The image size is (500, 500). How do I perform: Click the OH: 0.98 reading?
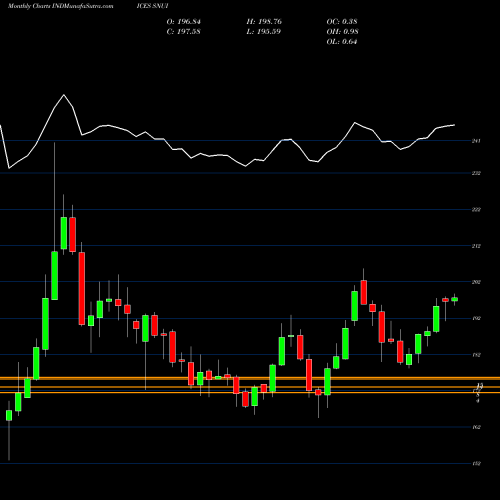(x=343, y=32)
